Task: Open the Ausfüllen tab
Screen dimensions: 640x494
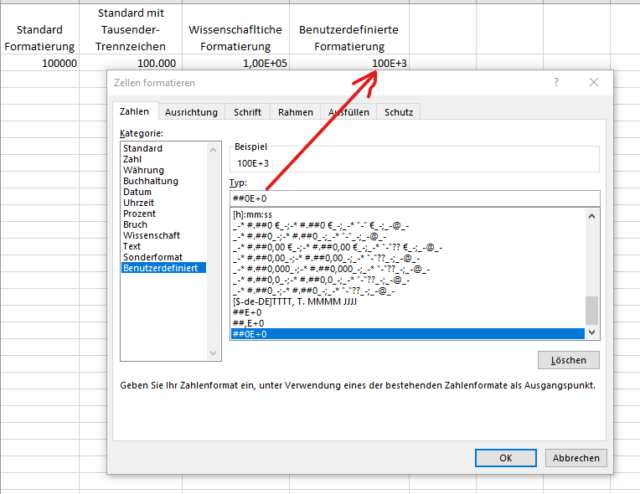Action: [349, 112]
